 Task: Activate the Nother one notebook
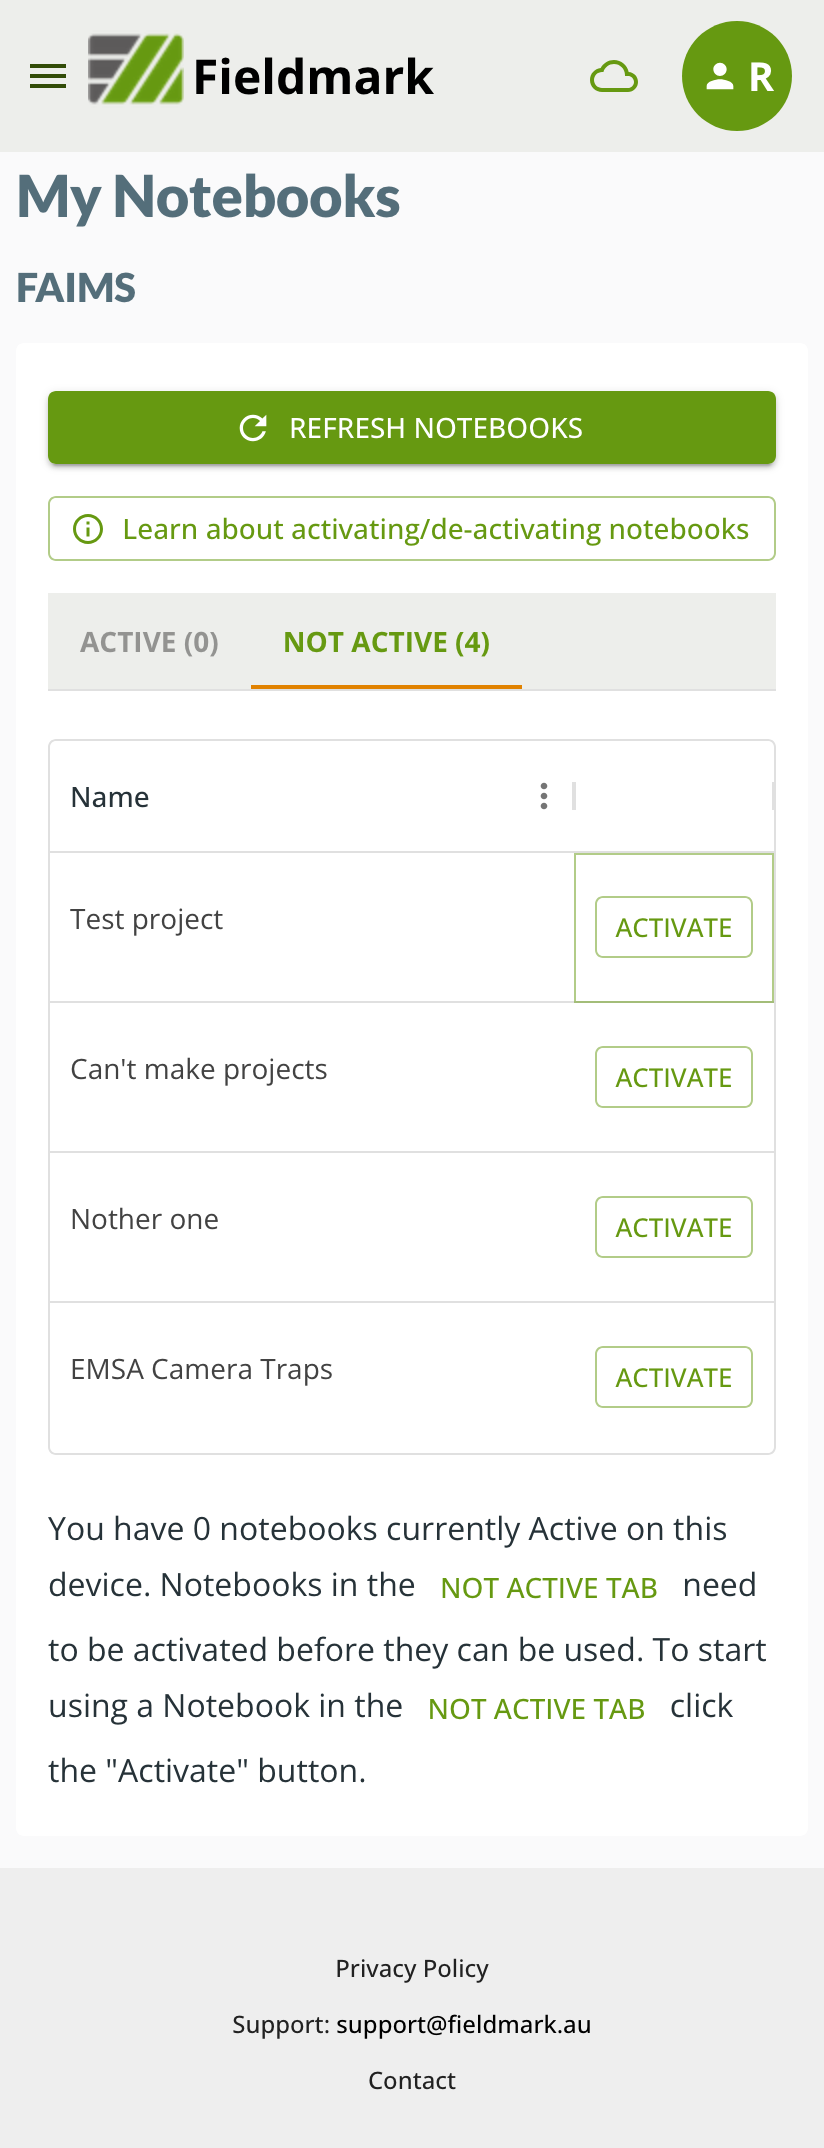pyautogui.click(x=674, y=1227)
